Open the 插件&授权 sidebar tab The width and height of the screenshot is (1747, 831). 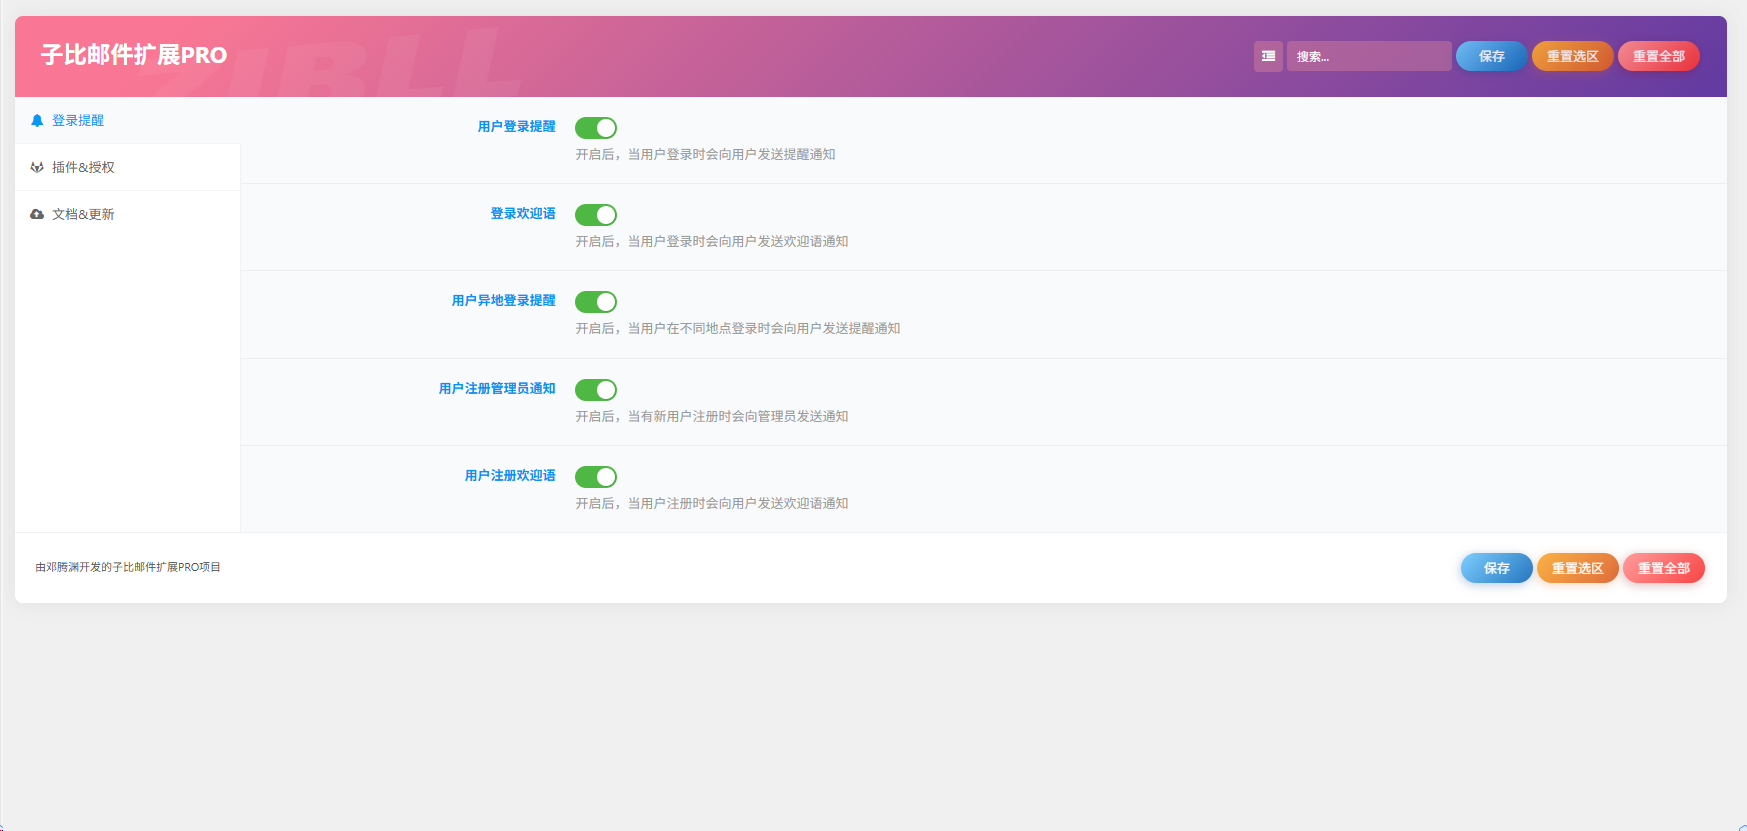(x=84, y=168)
